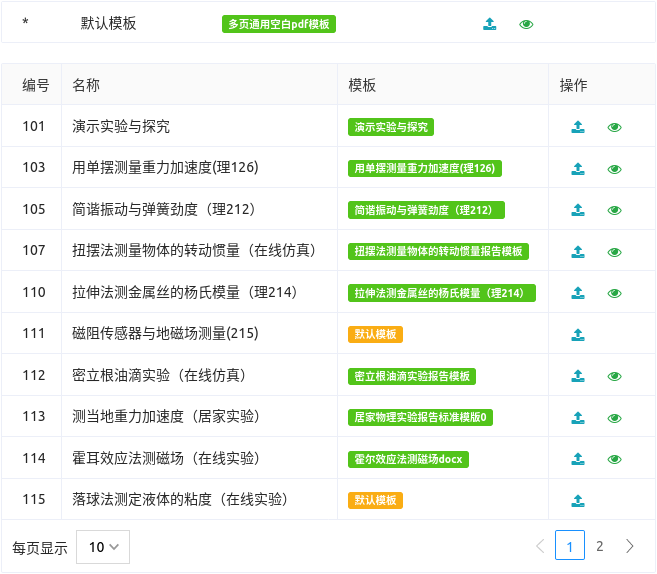Upload template for 拉伸法测金属丝的杨氏模量
Image resolution: width=657 pixels, height=574 pixels.
pyautogui.click(x=578, y=293)
